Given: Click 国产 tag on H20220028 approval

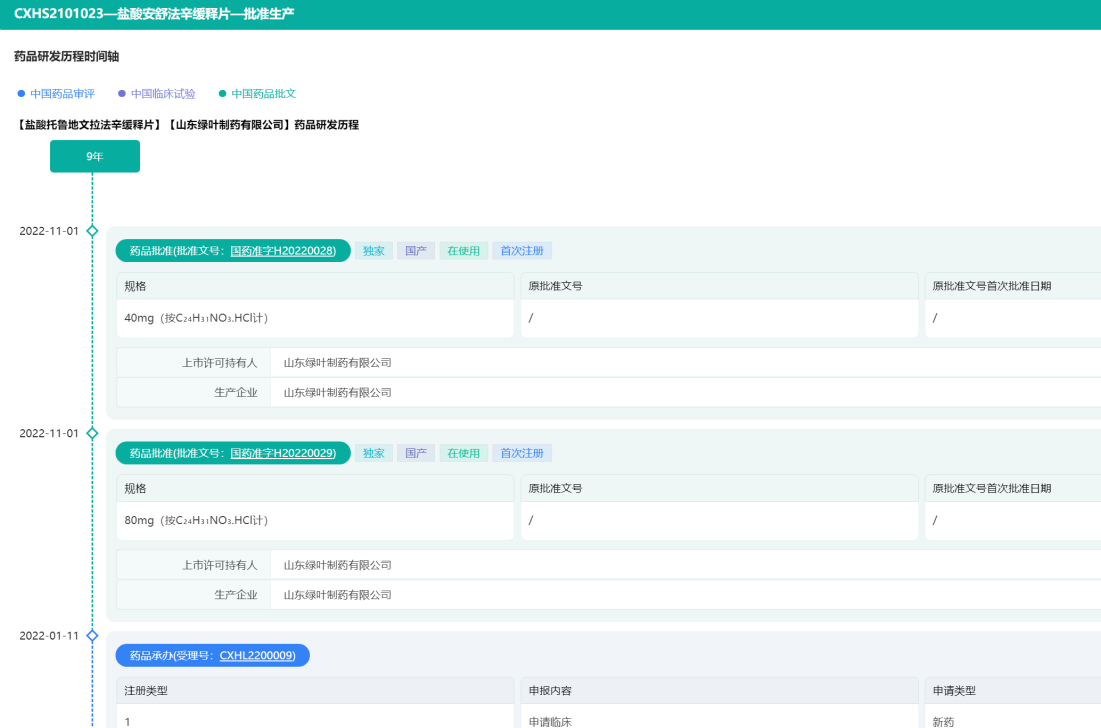Looking at the screenshot, I should [416, 251].
